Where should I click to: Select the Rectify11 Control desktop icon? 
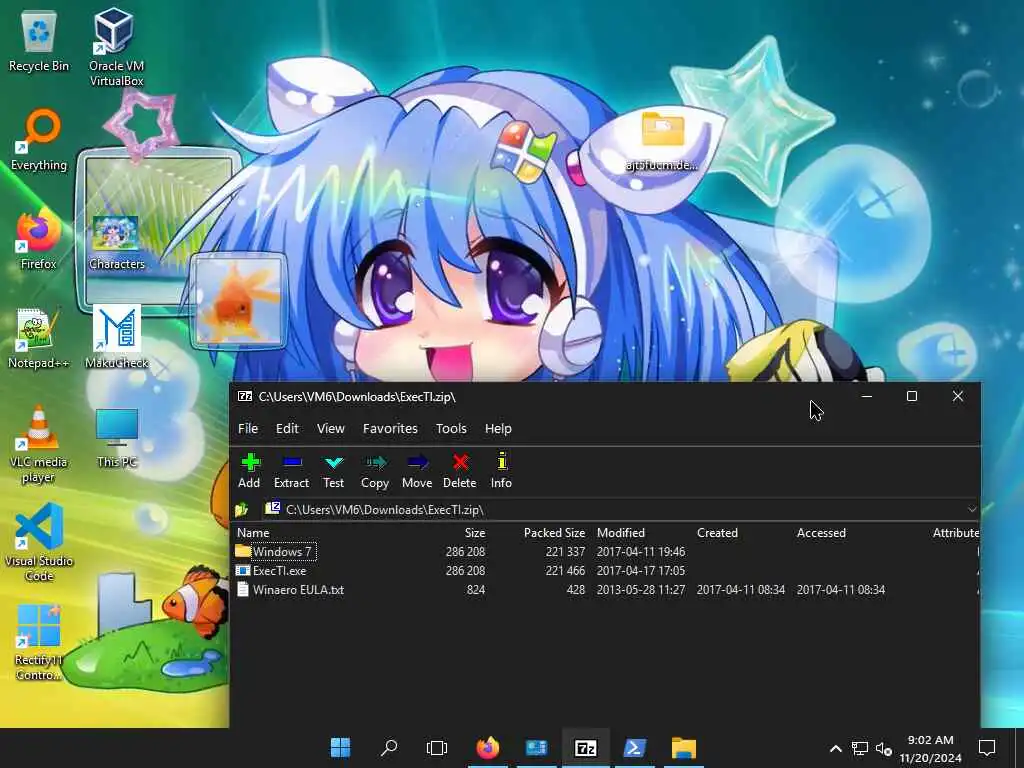point(39,643)
